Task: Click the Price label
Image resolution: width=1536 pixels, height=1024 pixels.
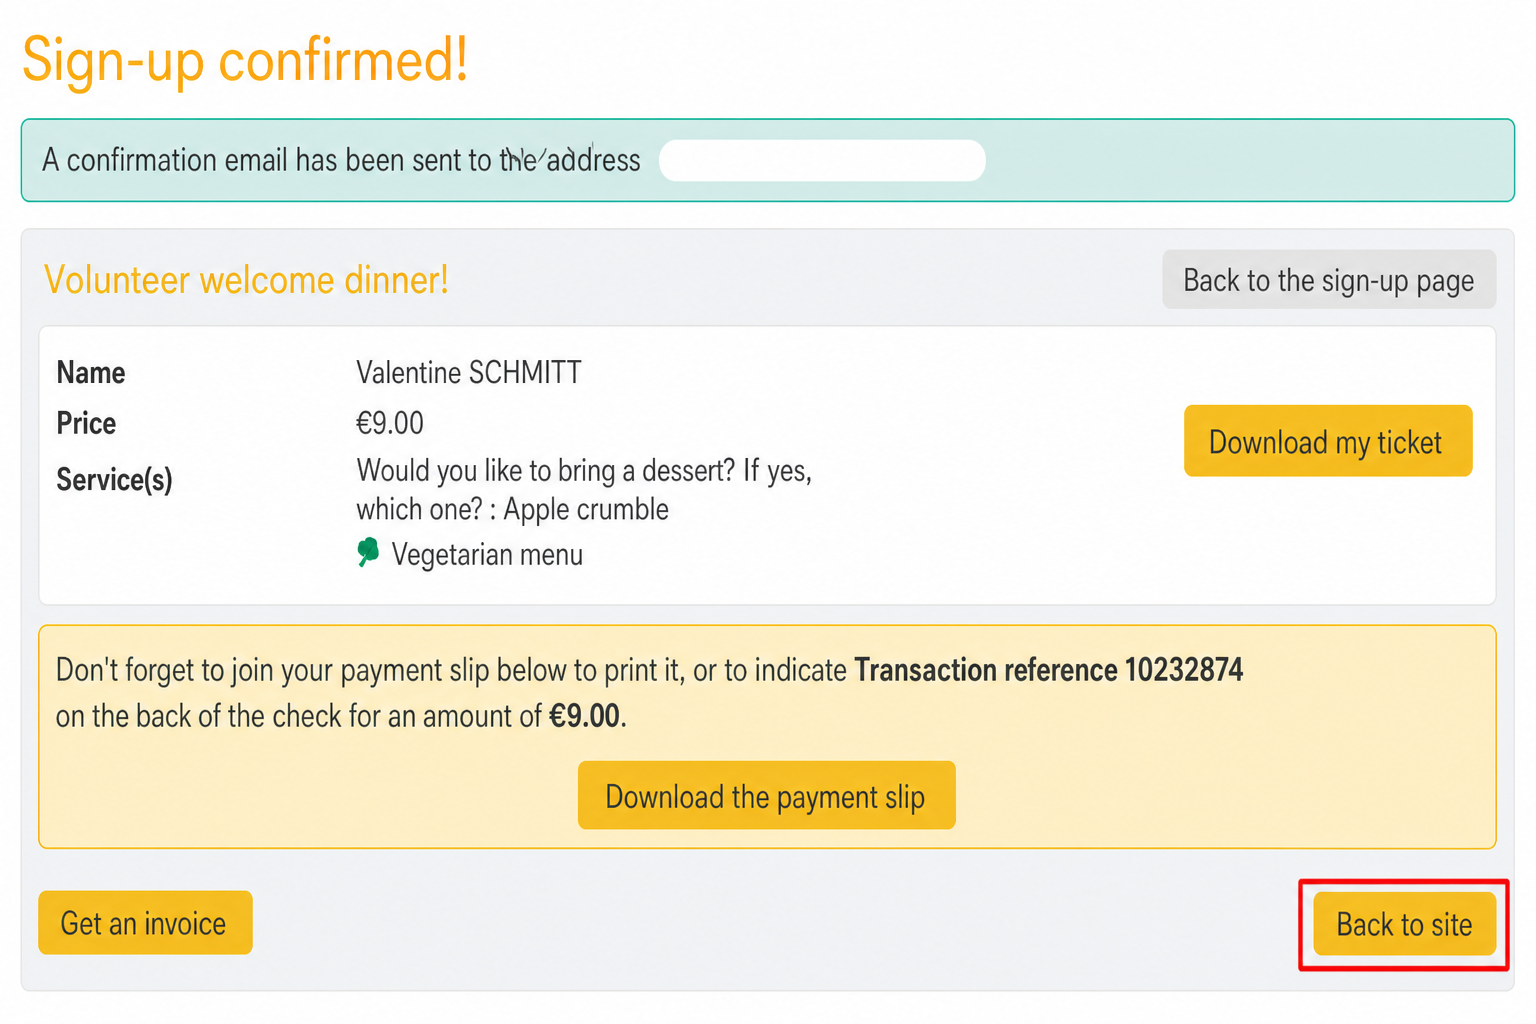Action: tap(86, 423)
